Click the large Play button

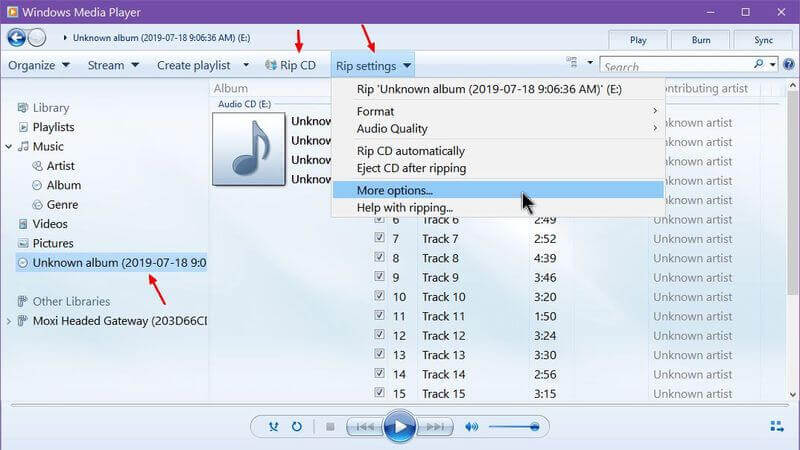click(399, 427)
